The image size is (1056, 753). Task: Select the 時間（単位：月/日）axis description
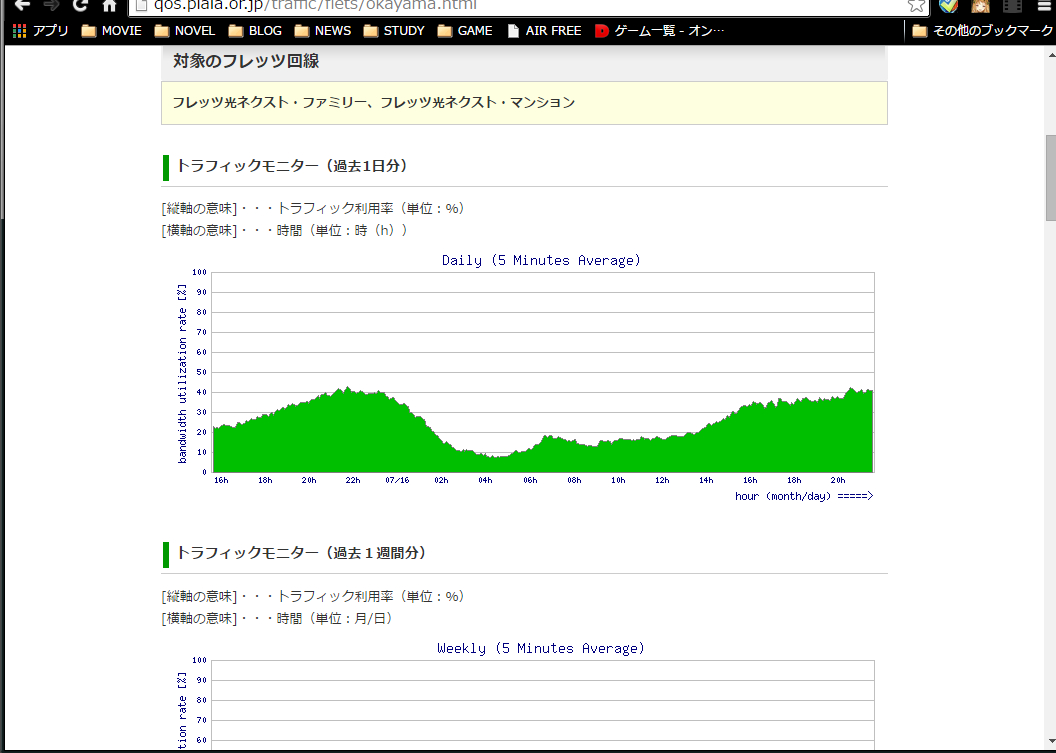coord(277,619)
